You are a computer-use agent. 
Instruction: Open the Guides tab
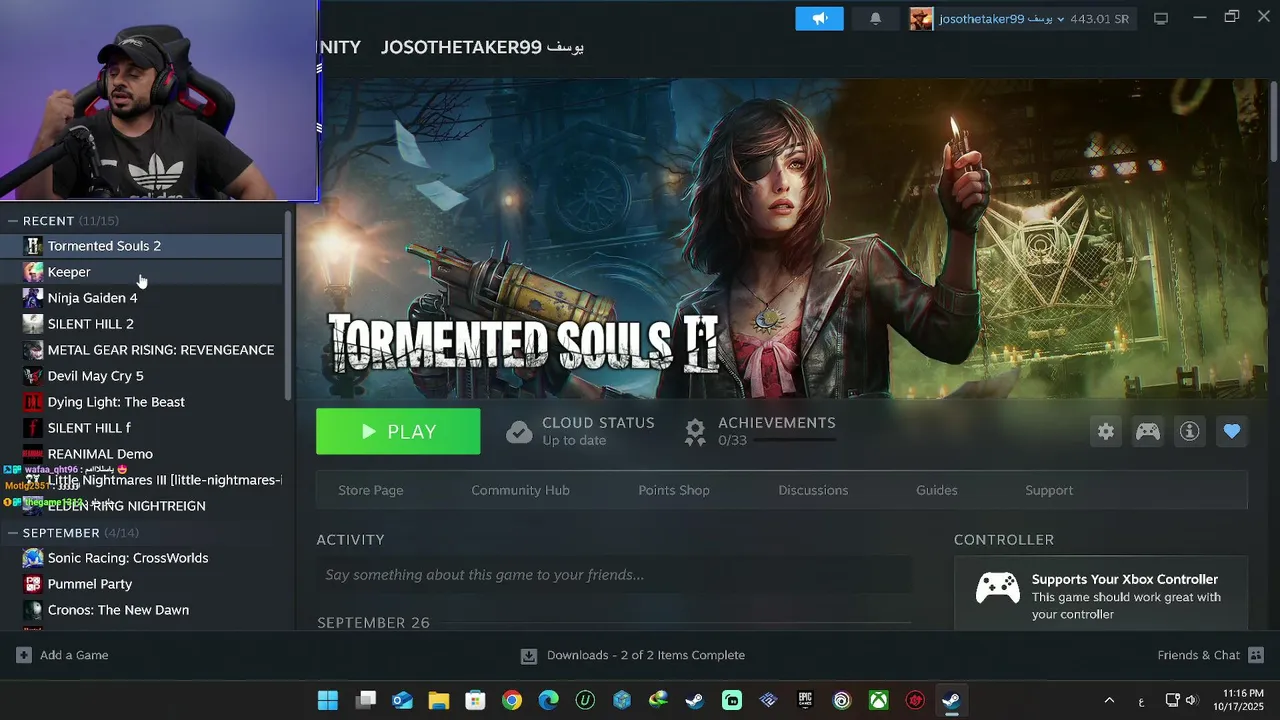pos(937,490)
